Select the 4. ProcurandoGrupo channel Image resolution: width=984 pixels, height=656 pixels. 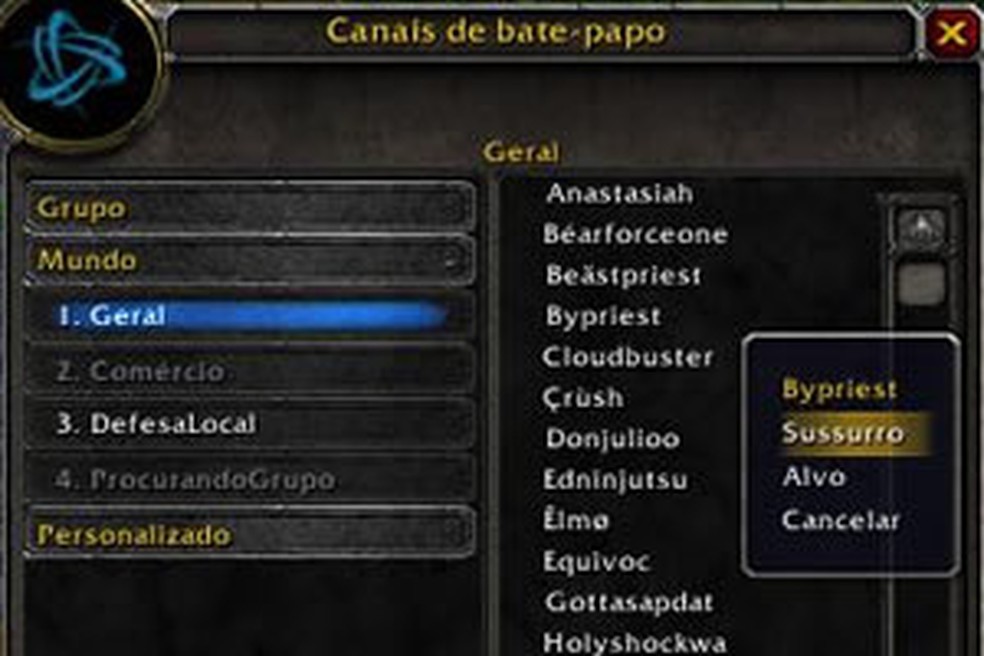click(x=250, y=479)
